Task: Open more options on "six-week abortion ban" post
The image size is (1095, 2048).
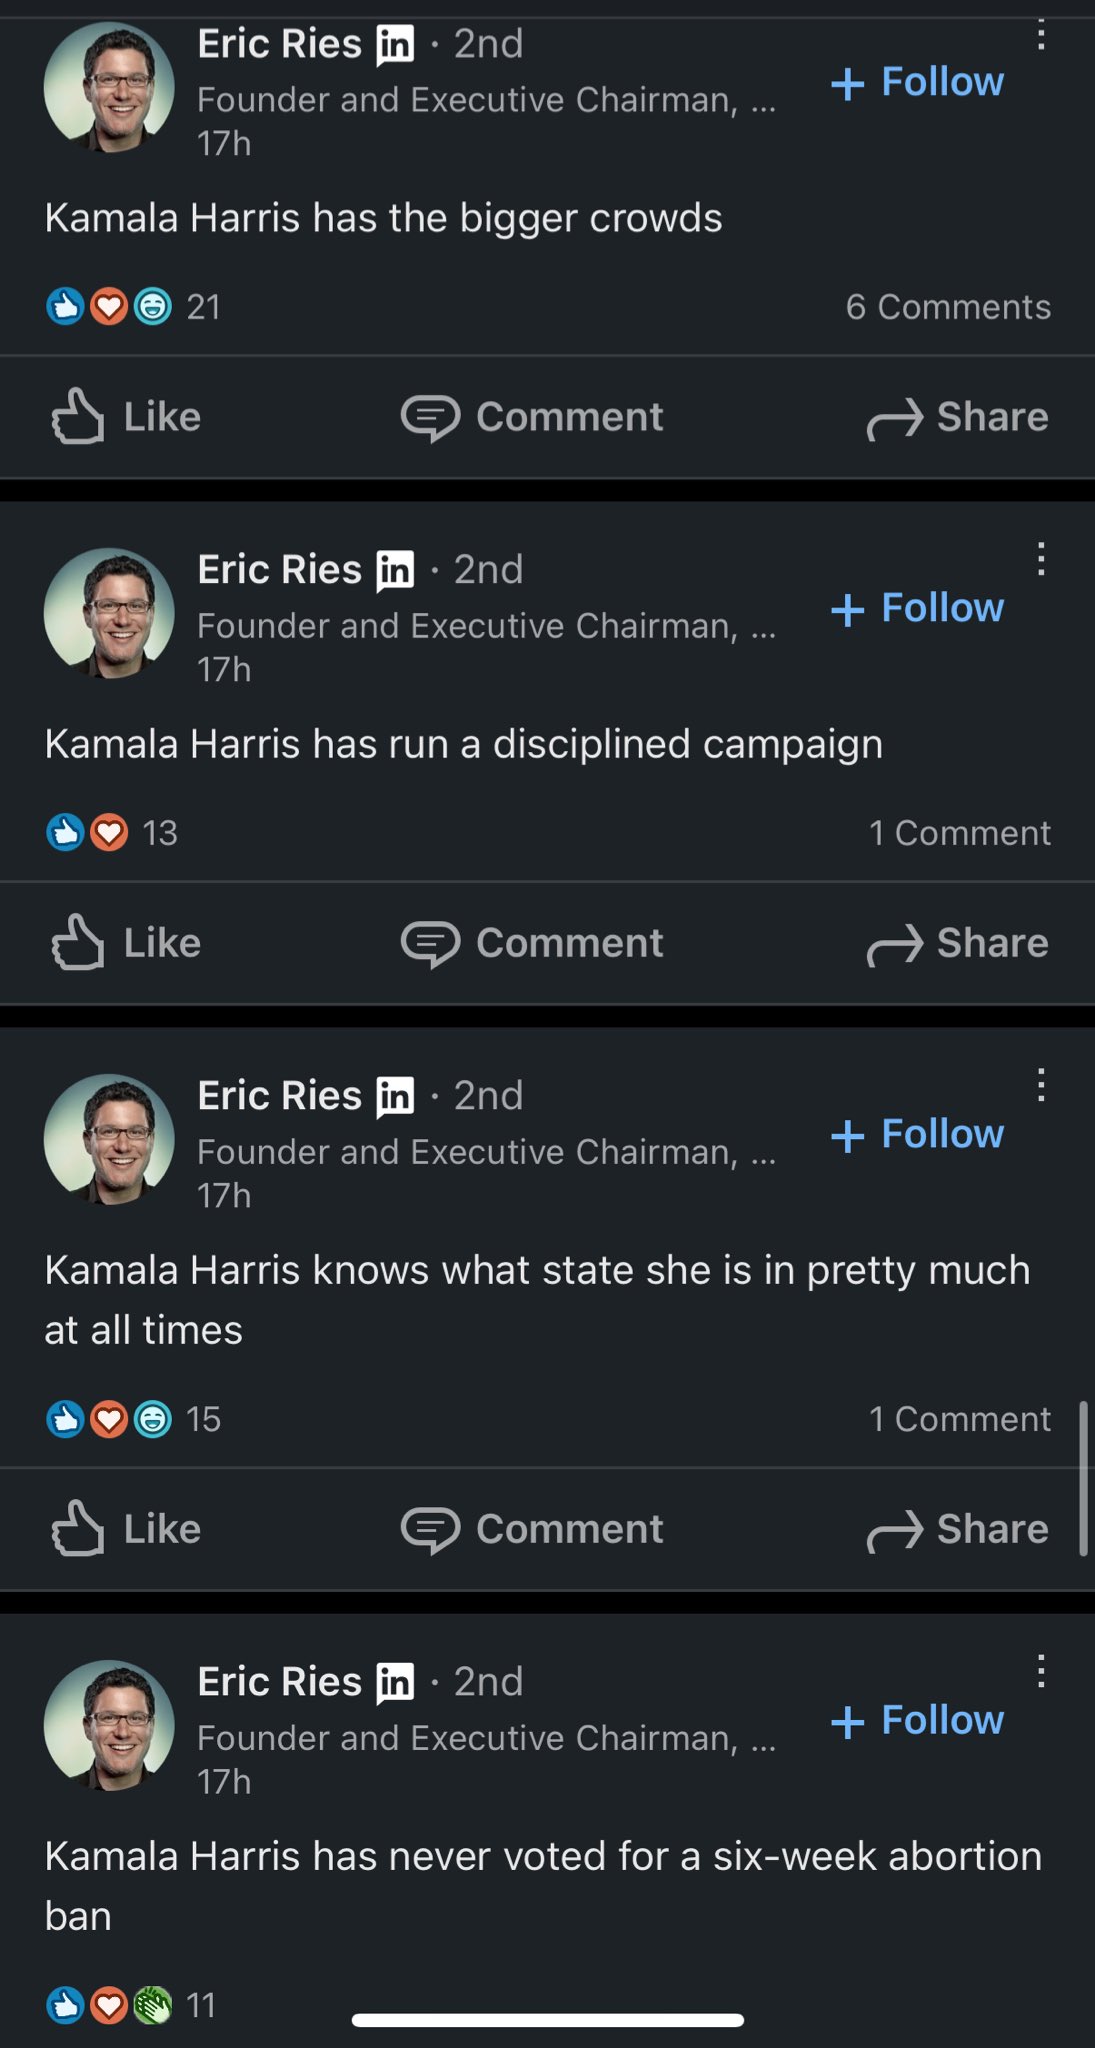Action: click(1041, 1671)
